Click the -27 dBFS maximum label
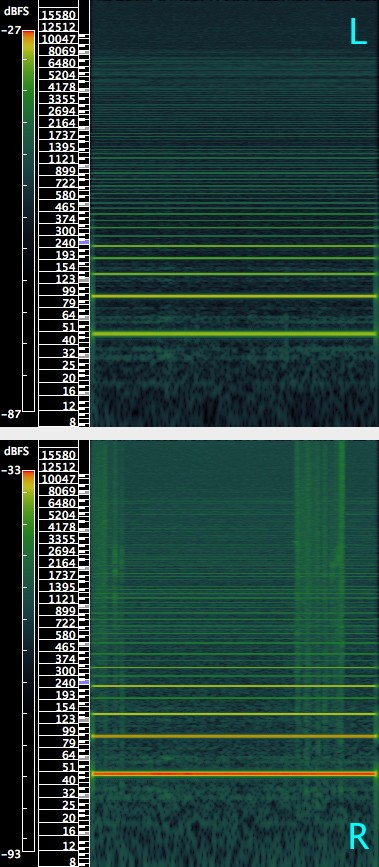379x867 pixels. 11,31
